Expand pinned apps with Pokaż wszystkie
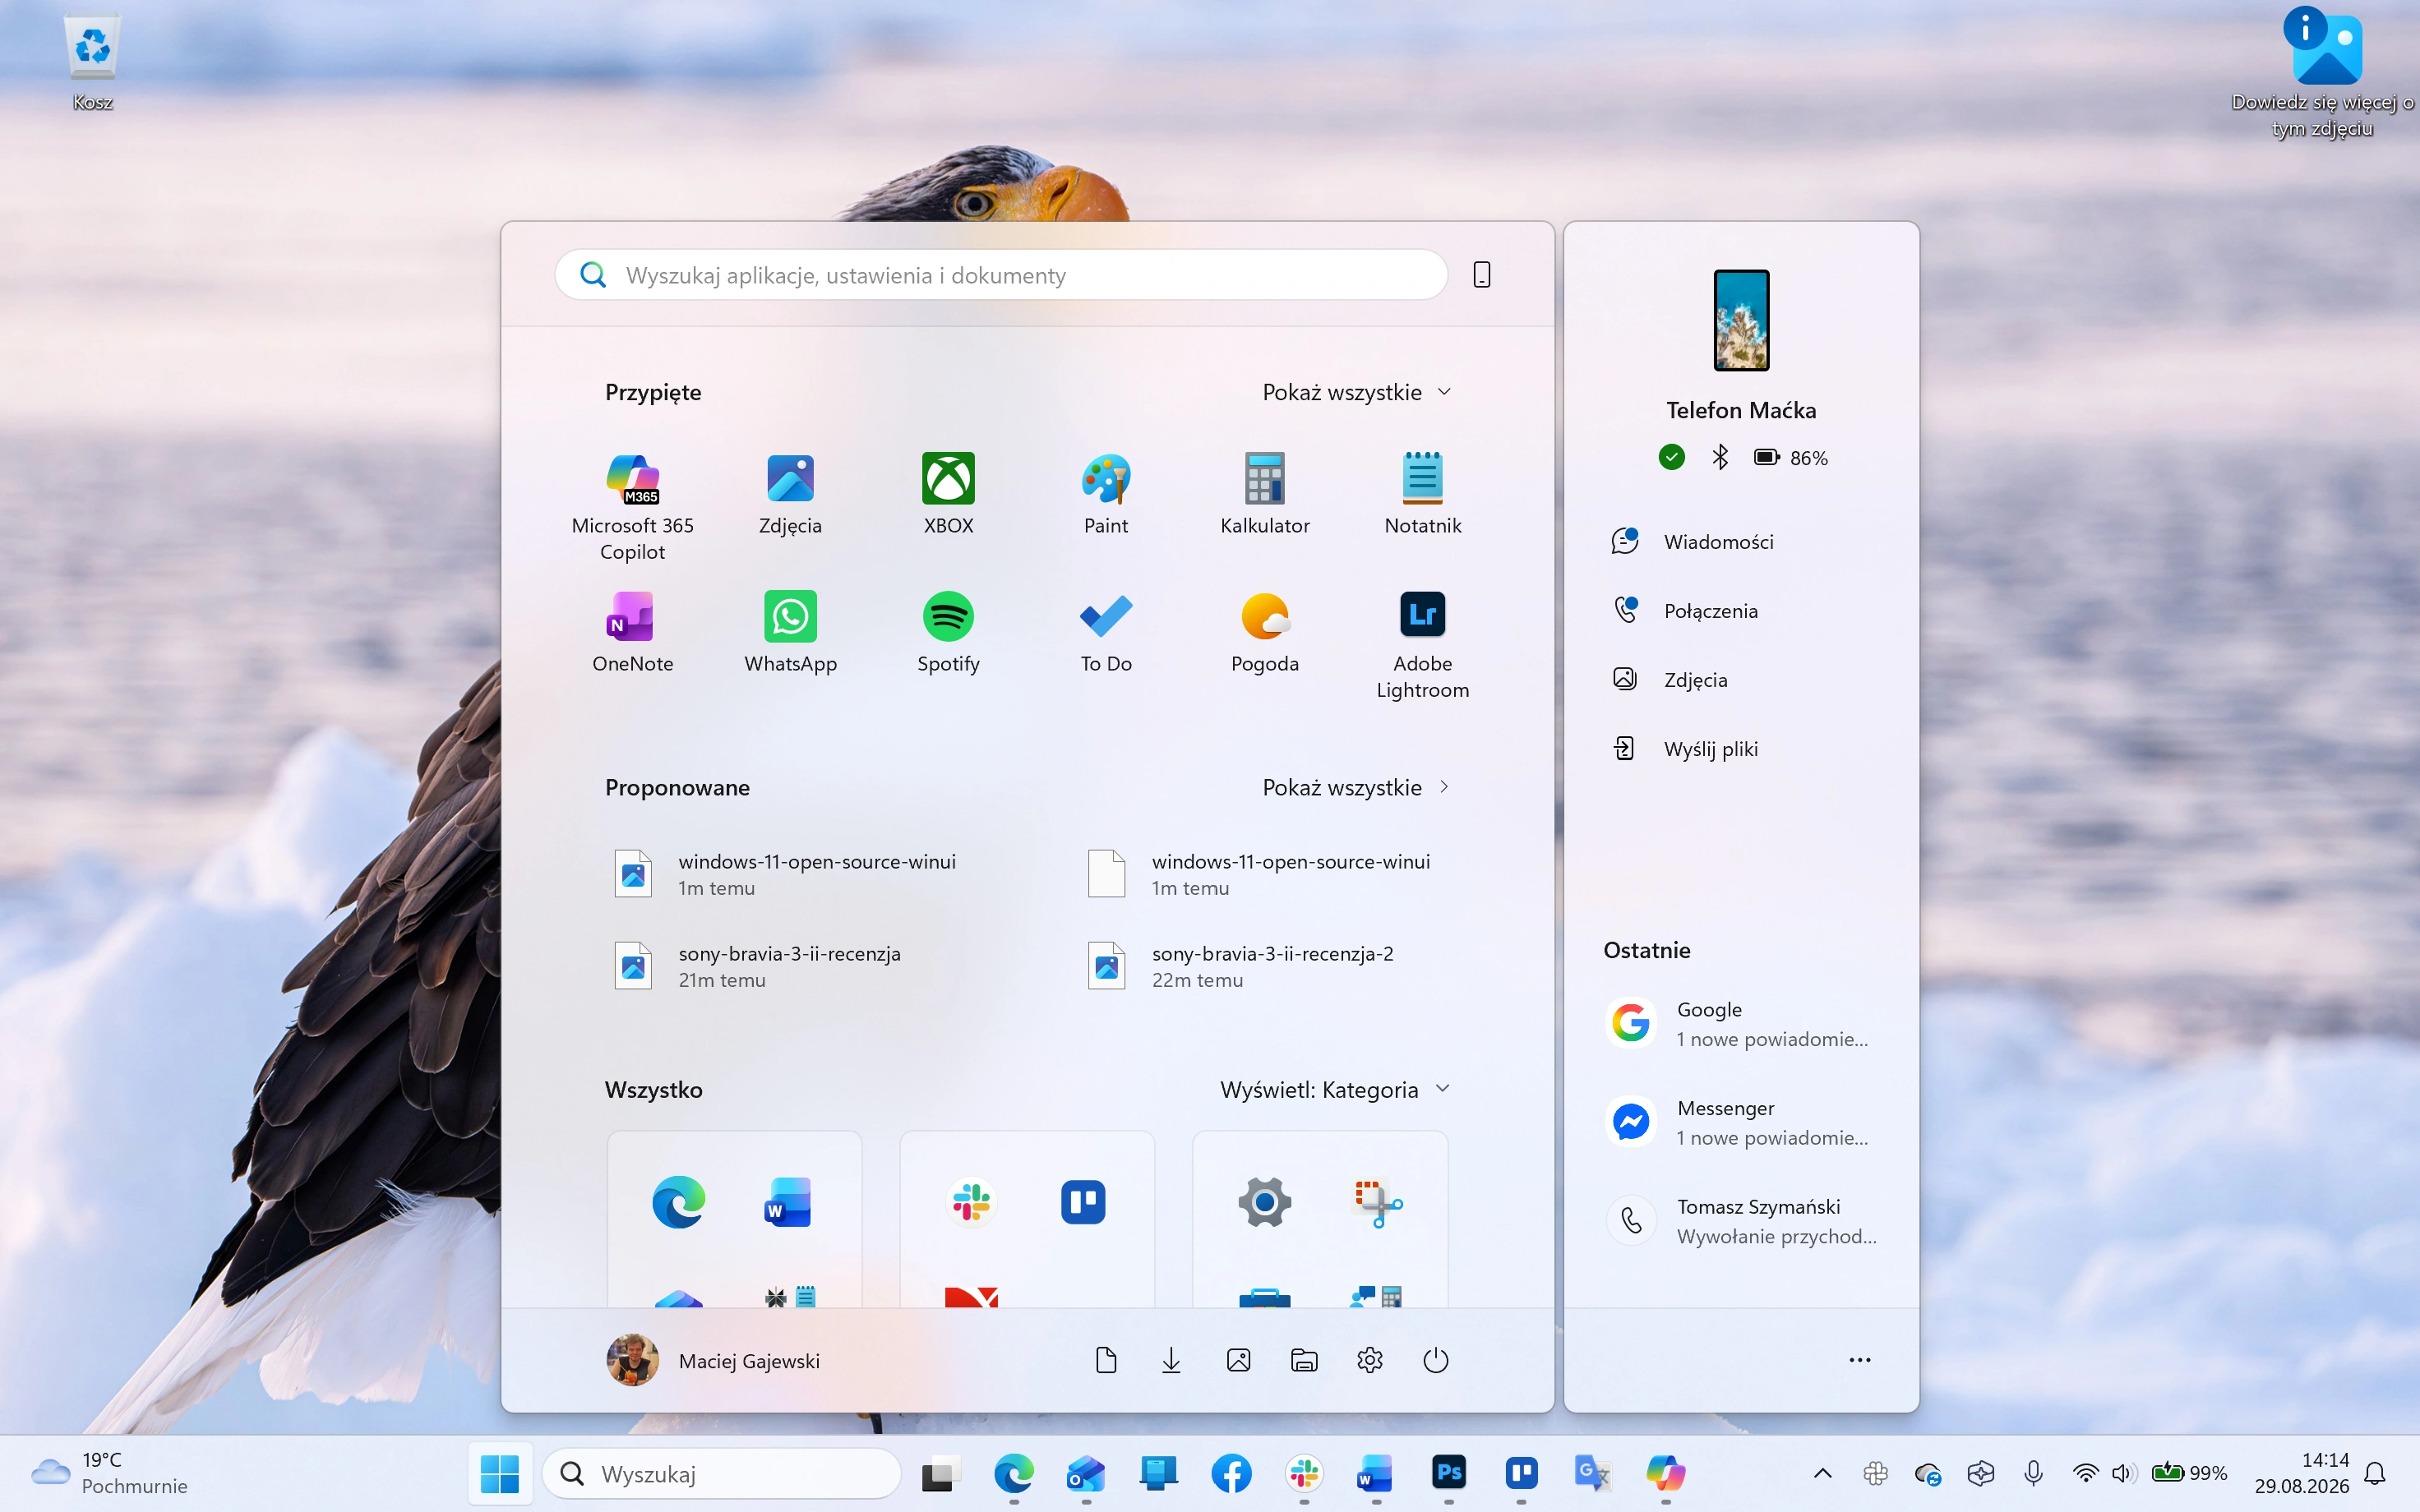Screen dimensions: 2420x1512 (1356, 392)
